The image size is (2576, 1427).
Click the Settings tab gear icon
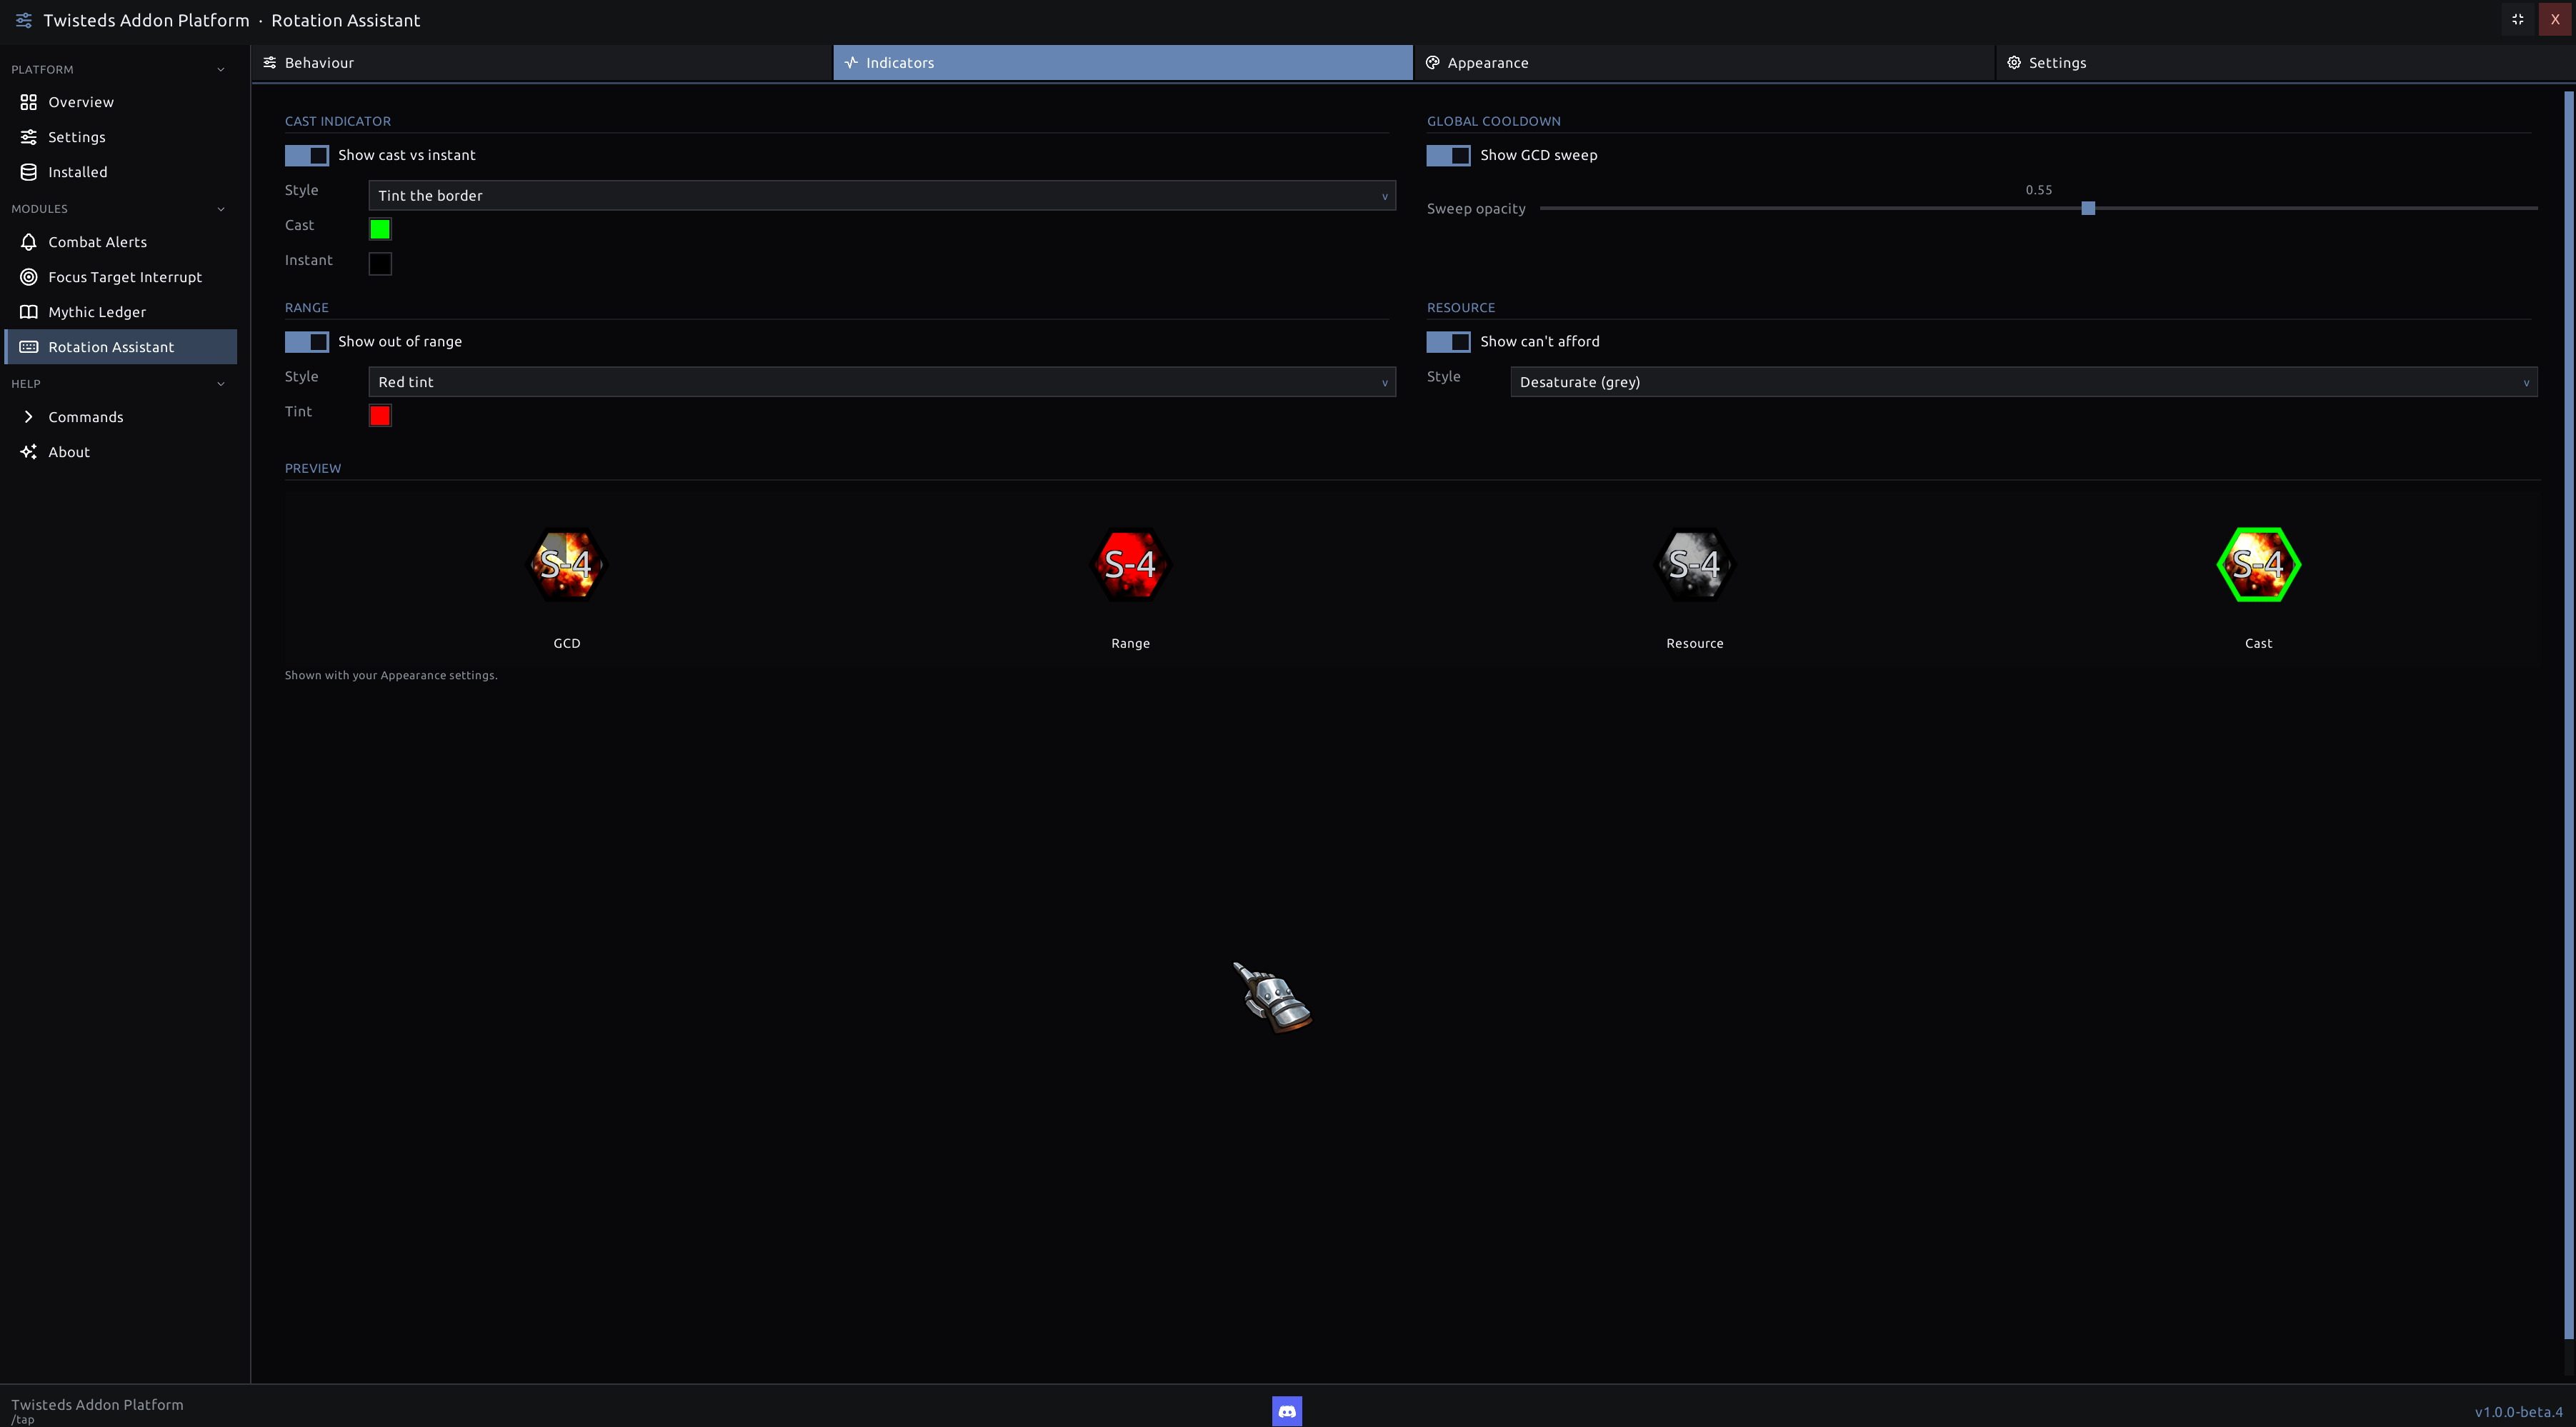click(x=2014, y=62)
